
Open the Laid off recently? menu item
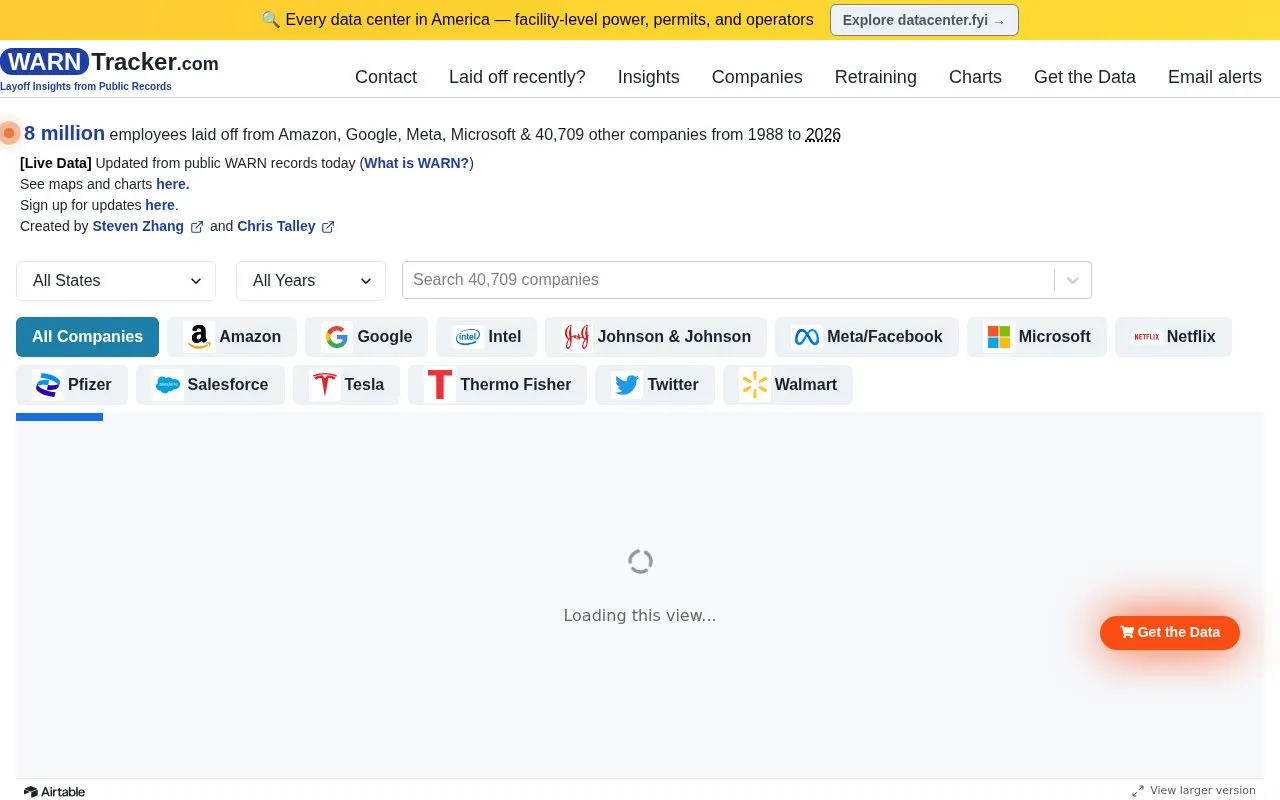[x=517, y=77]
